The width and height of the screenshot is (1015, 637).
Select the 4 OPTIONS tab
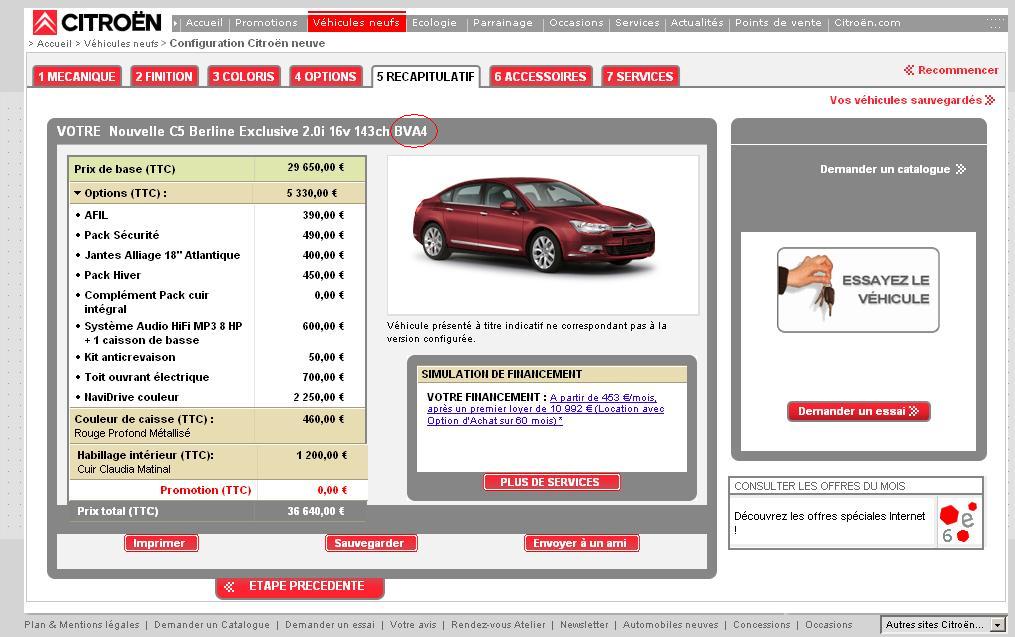click(325, 76)
